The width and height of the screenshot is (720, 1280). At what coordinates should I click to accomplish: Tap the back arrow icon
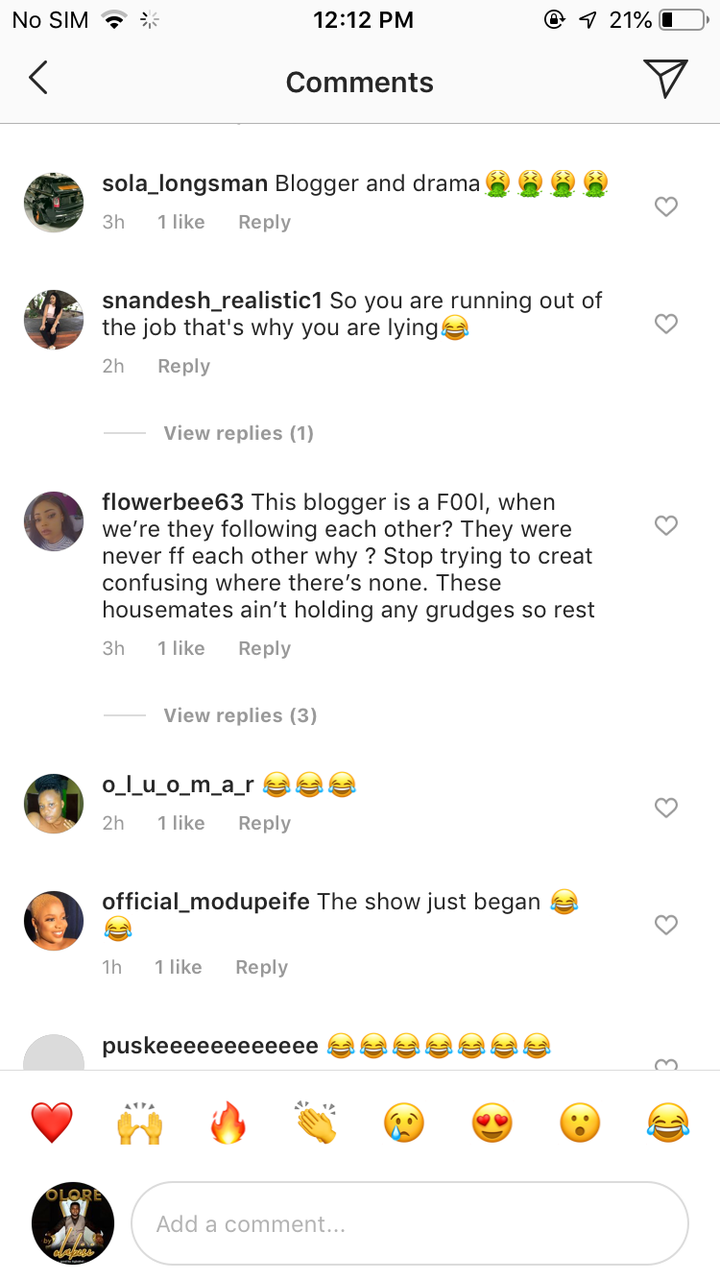pyautogui.click(x=38, y=78)
